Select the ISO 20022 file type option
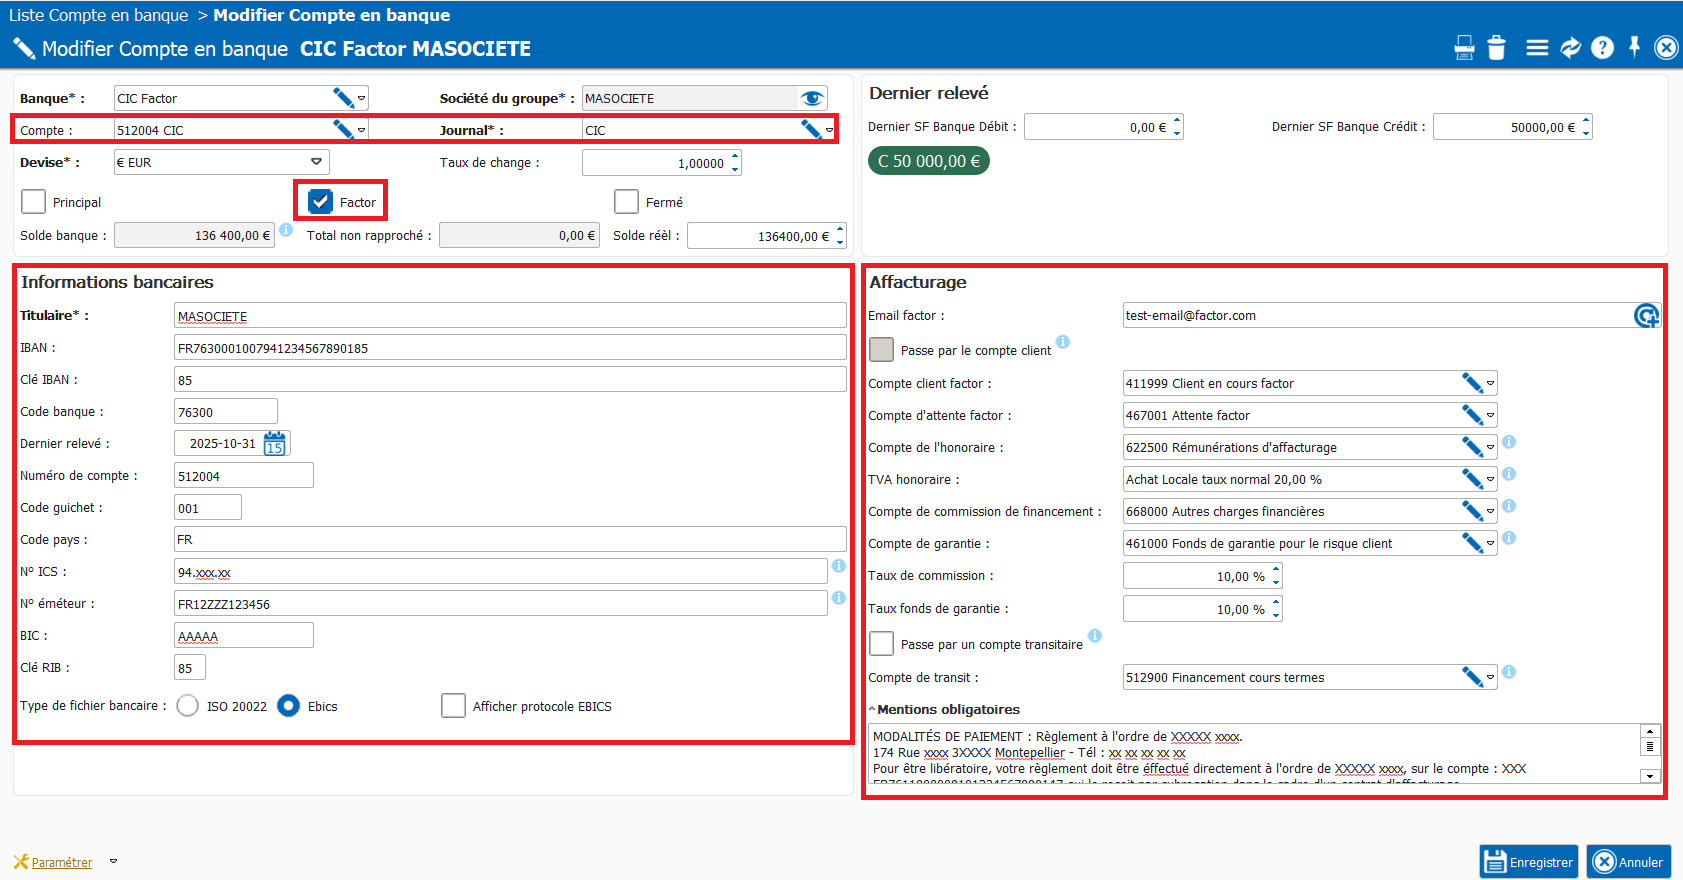The image size is (1683, 880). click(188, 706)
